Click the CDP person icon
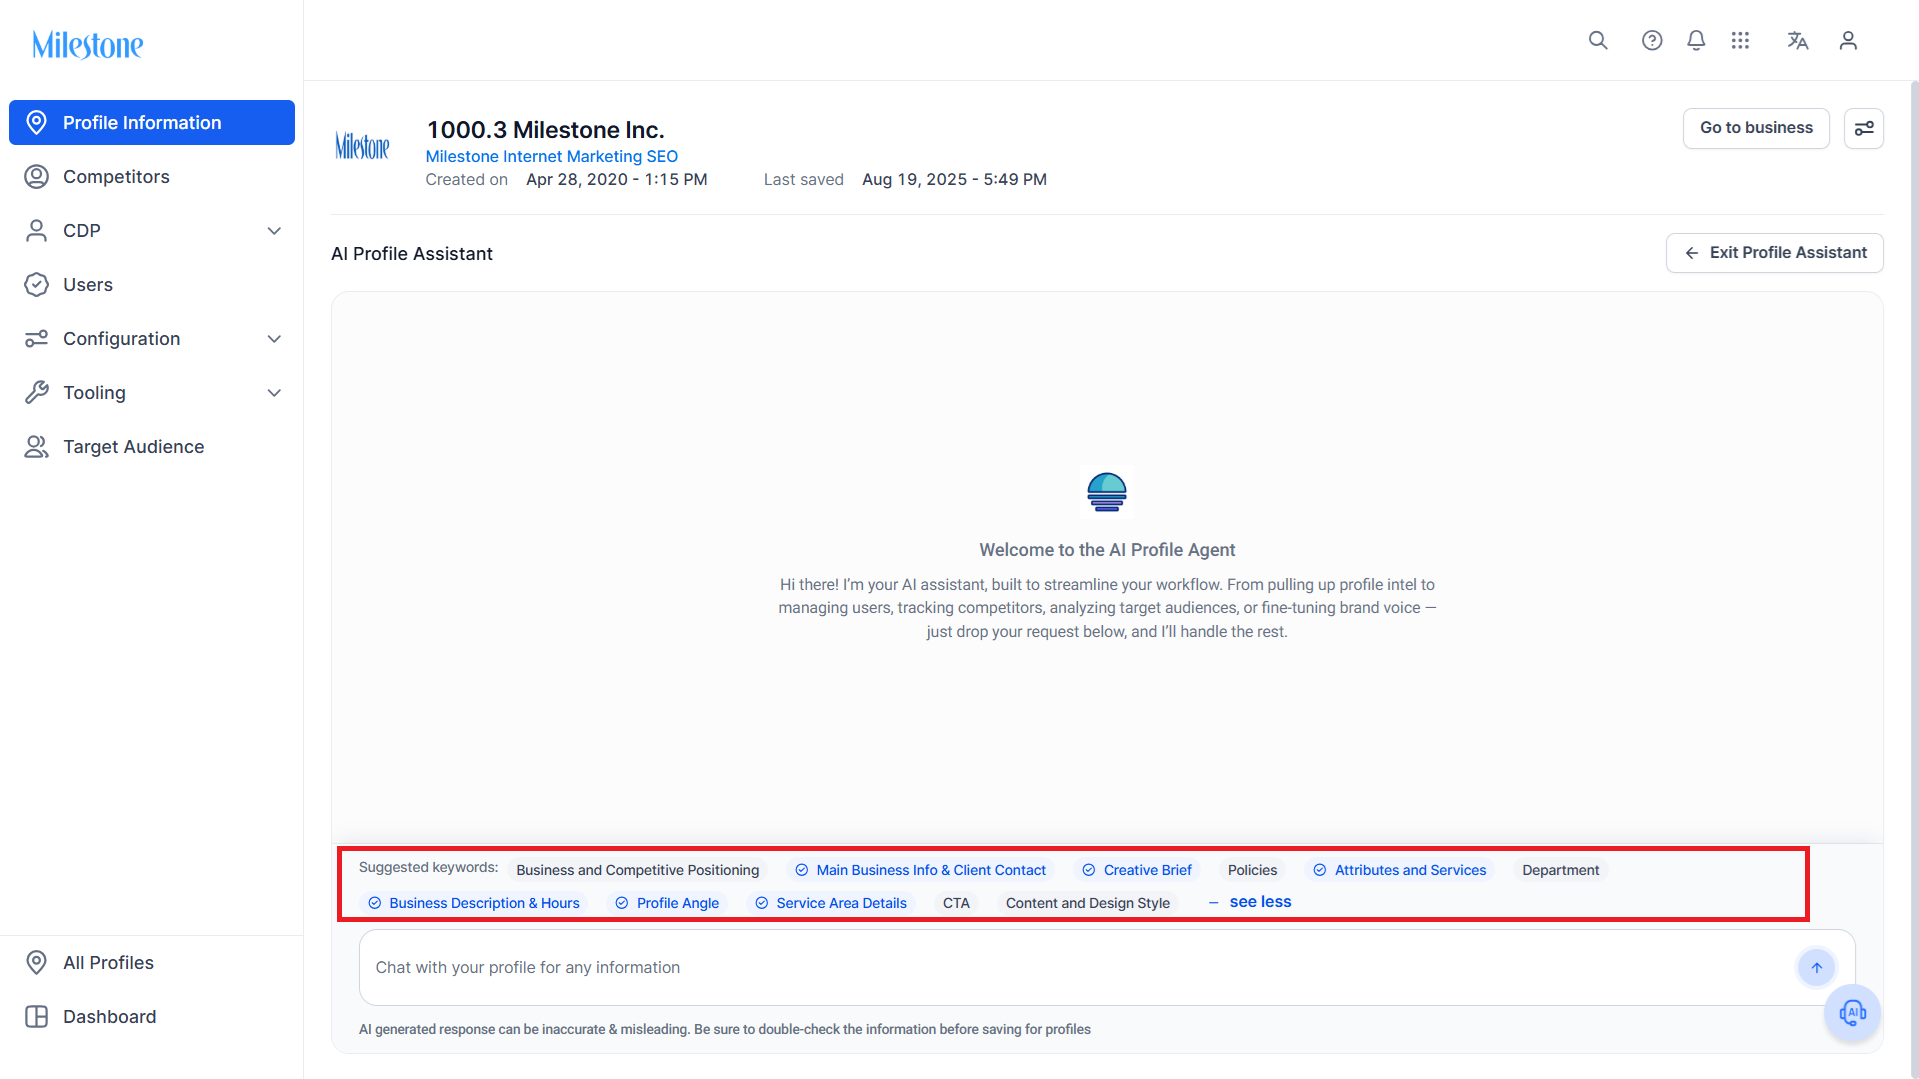The width and height of the screenshot is (1919, 1079). [36, 230]
